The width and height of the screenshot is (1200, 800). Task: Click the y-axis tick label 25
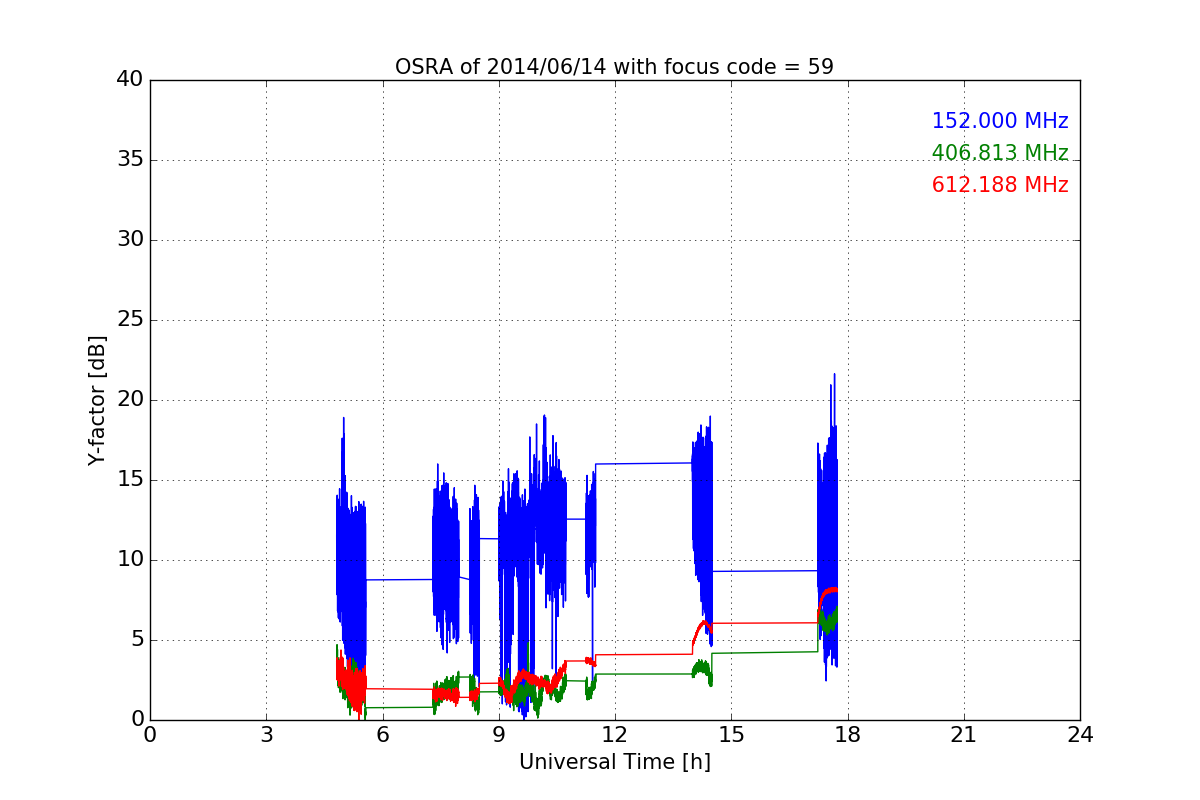pyautogui.click(x=130, y=320)
